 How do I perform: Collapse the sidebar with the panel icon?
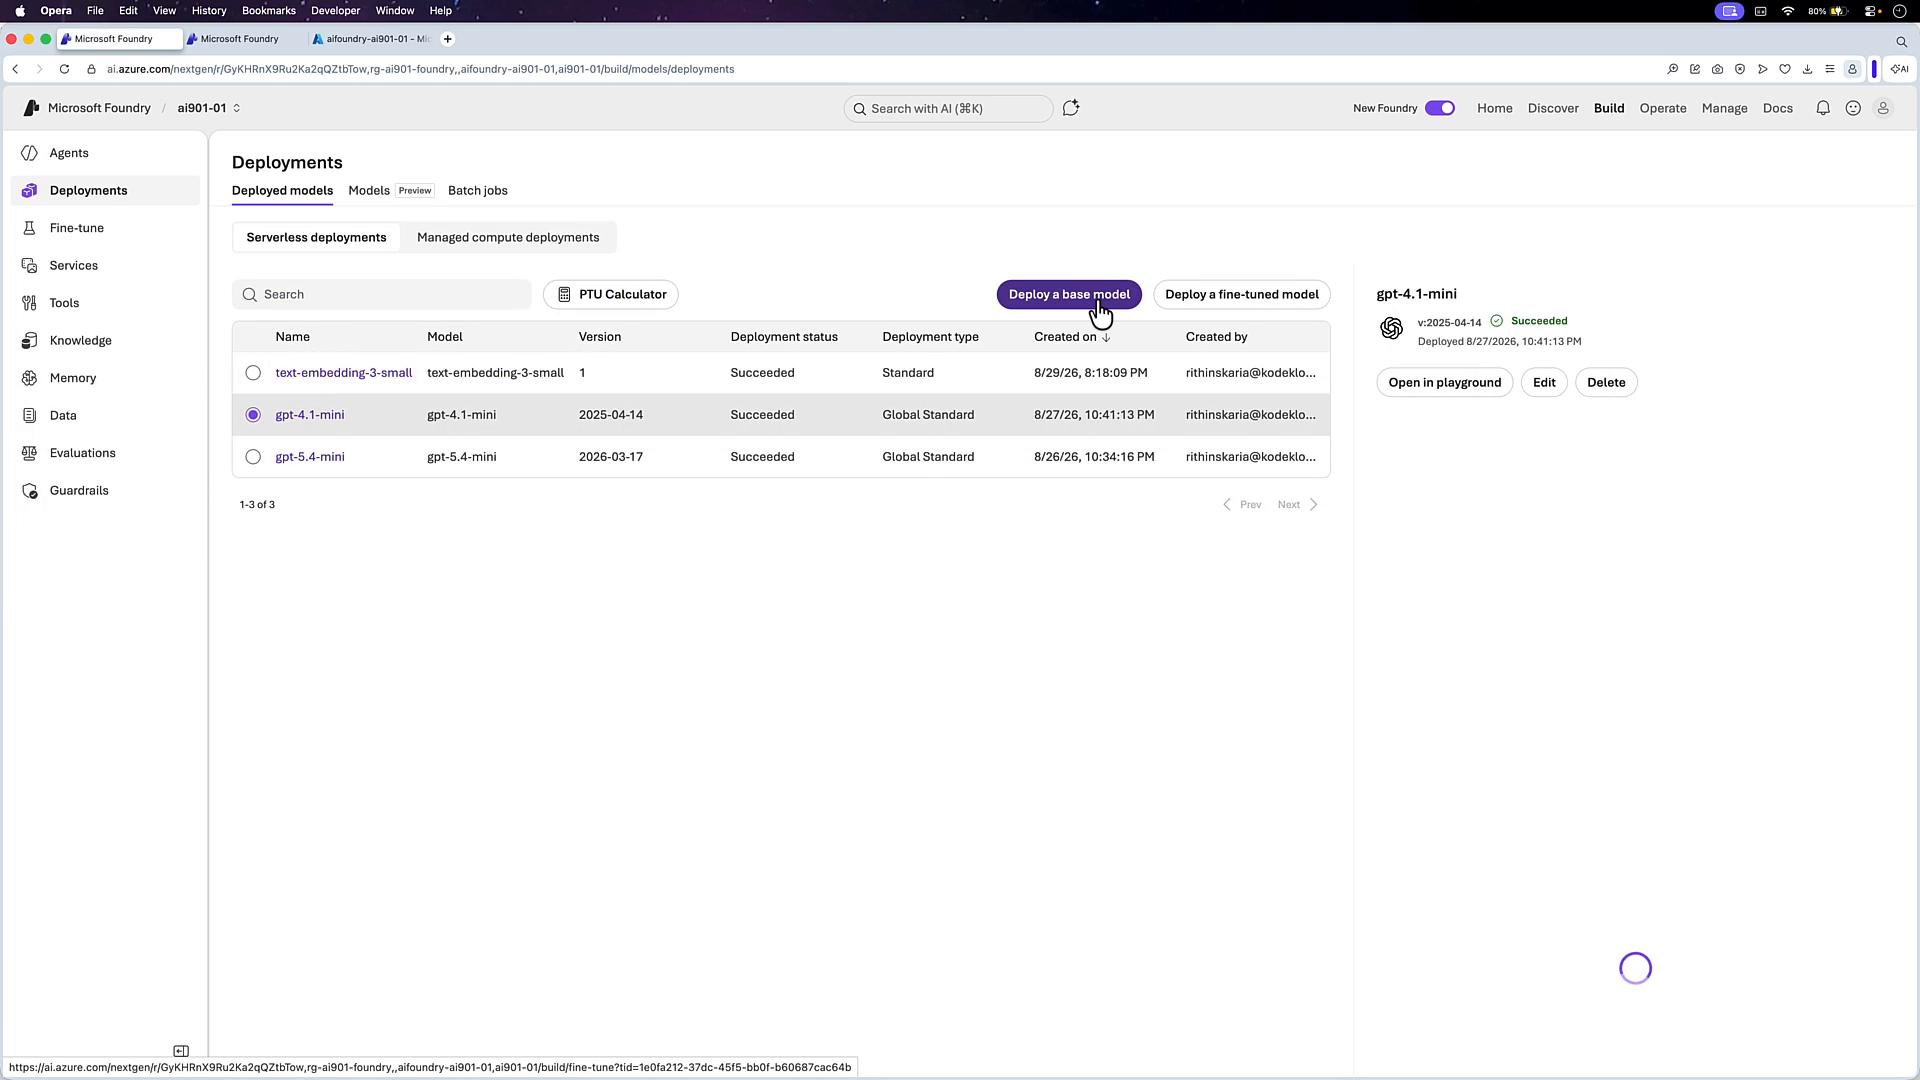coord(181,1051)
